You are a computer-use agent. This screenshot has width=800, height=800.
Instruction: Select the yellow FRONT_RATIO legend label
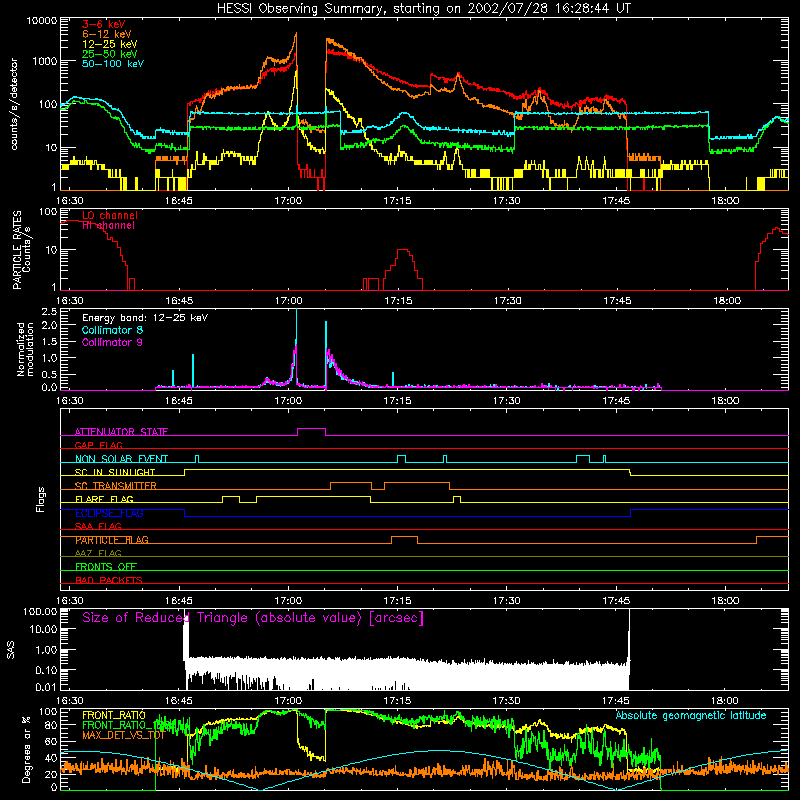tap(114, 715)
